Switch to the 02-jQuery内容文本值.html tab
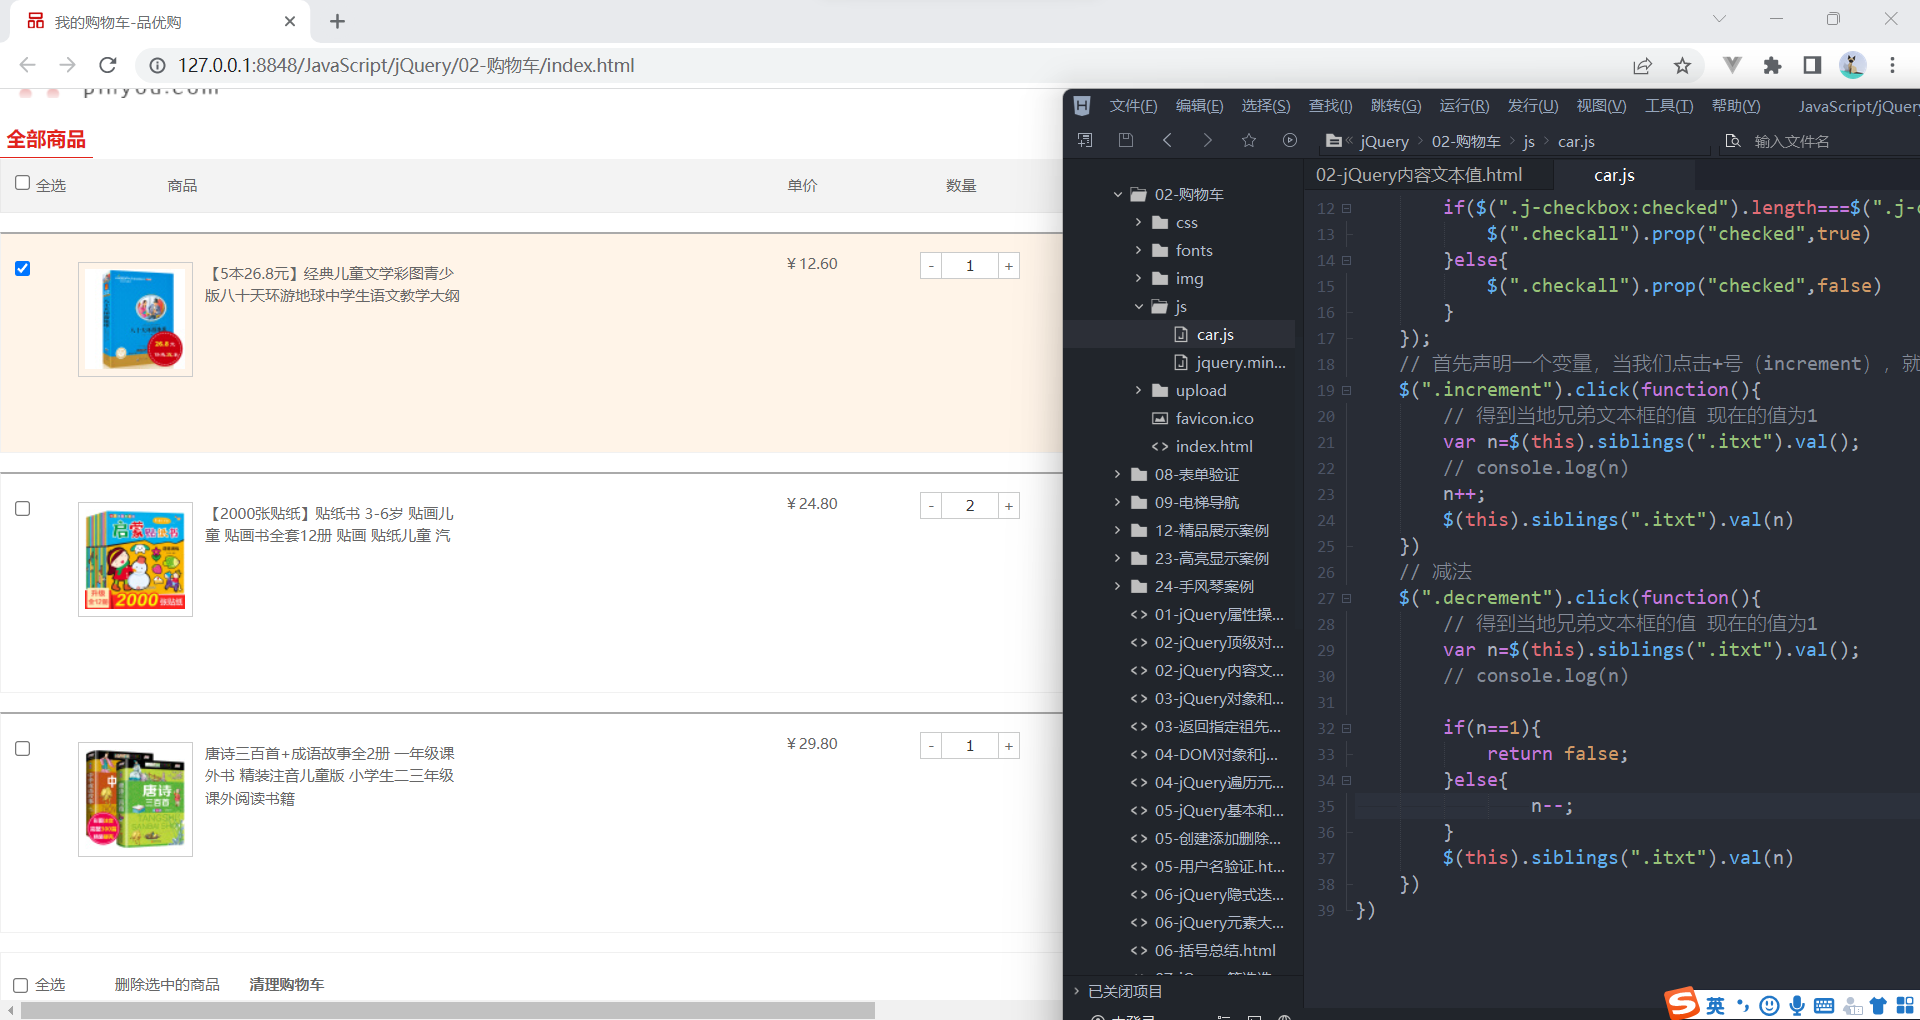Screen dimensions: 1920x1020 coord(1419,174)
